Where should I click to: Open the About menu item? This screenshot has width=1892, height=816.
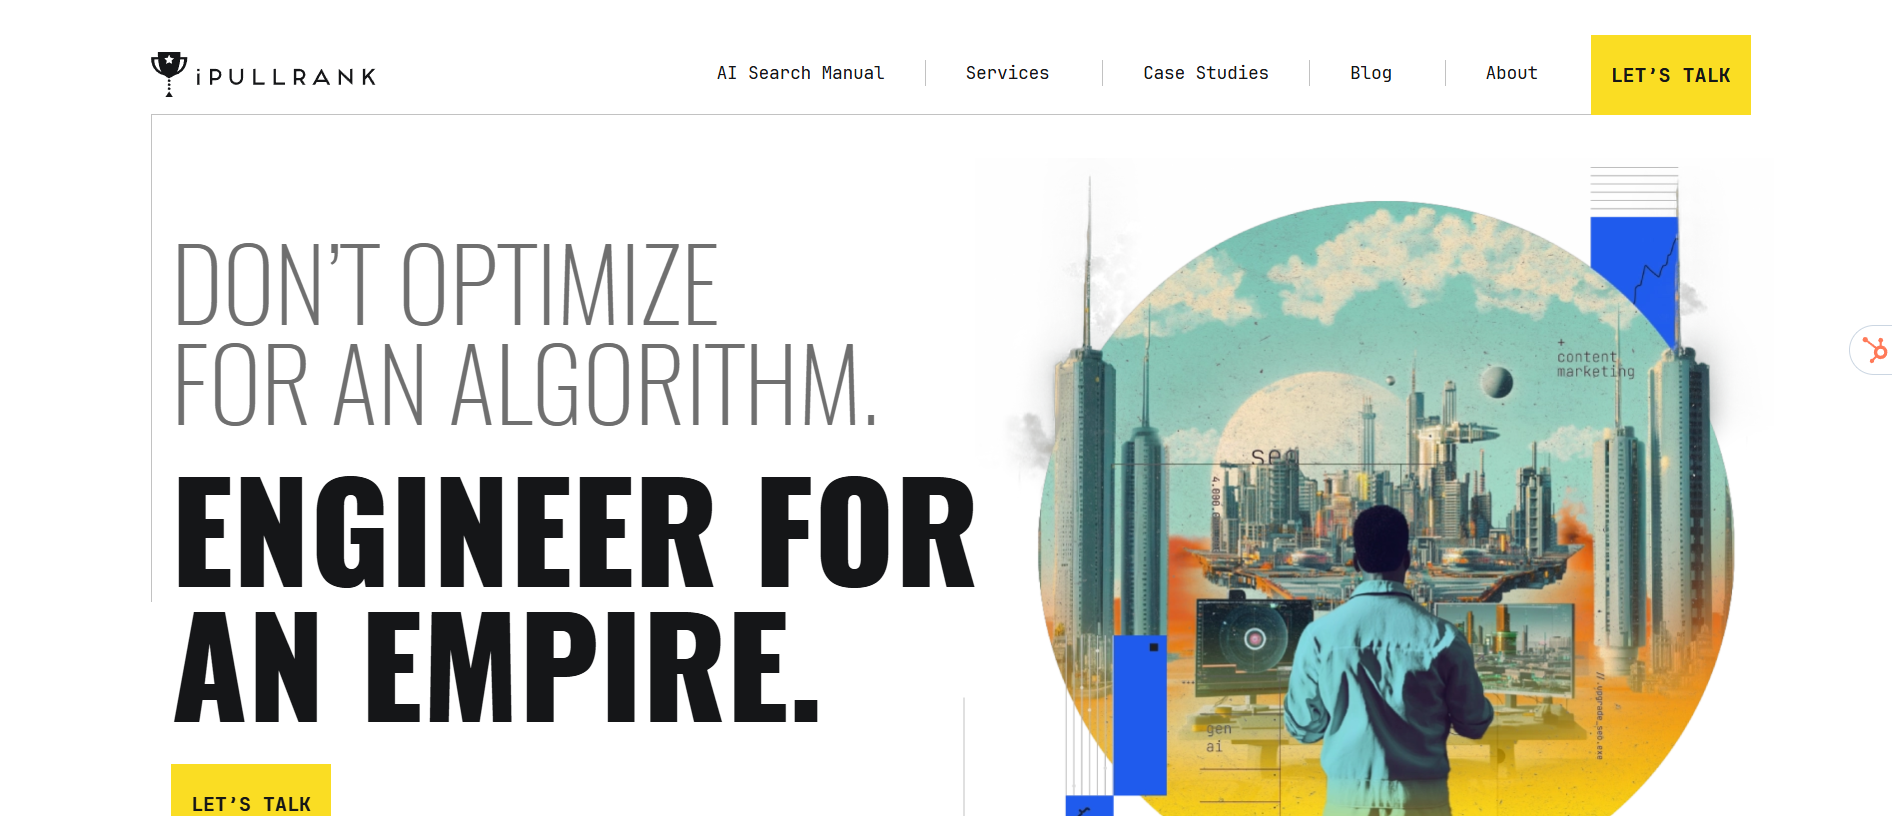click(x=1511, y=73)
